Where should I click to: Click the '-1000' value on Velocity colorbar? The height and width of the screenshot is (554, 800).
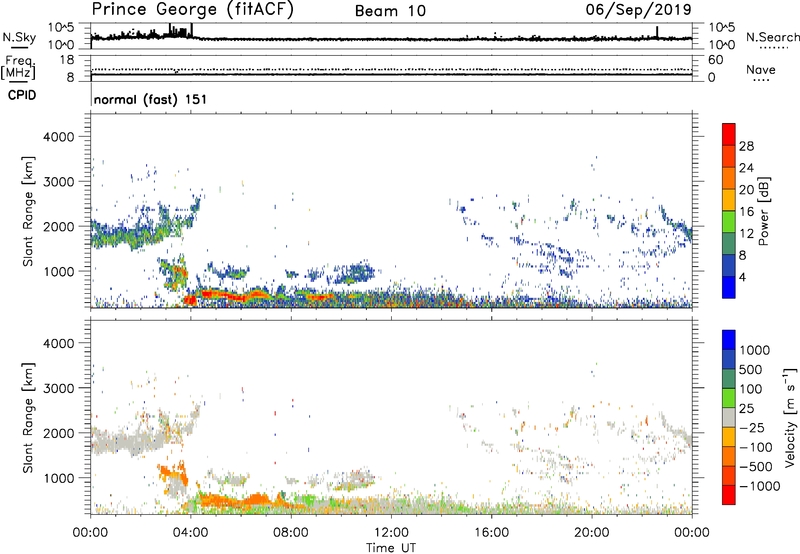click(x=759, y=486)
